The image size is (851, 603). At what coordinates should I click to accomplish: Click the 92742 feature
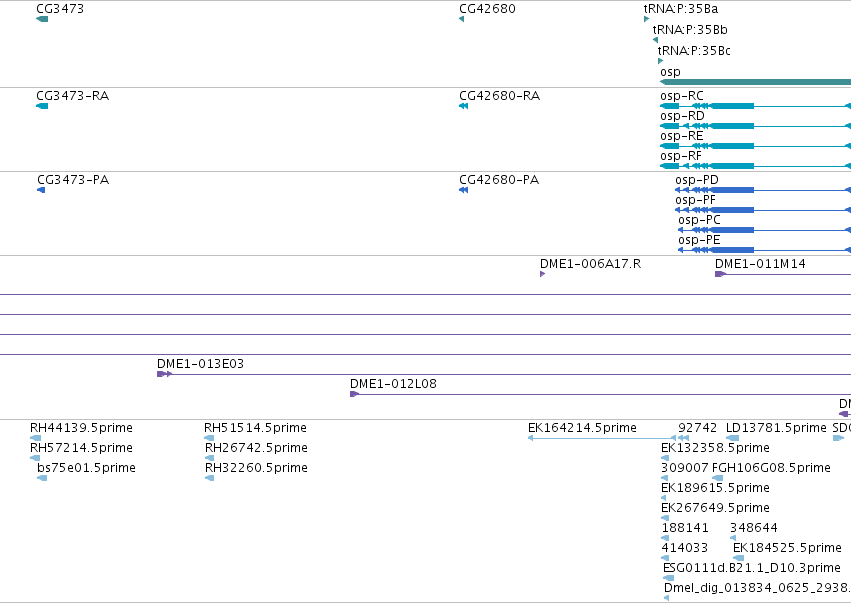pyautogui.click(x=684, y=438)
